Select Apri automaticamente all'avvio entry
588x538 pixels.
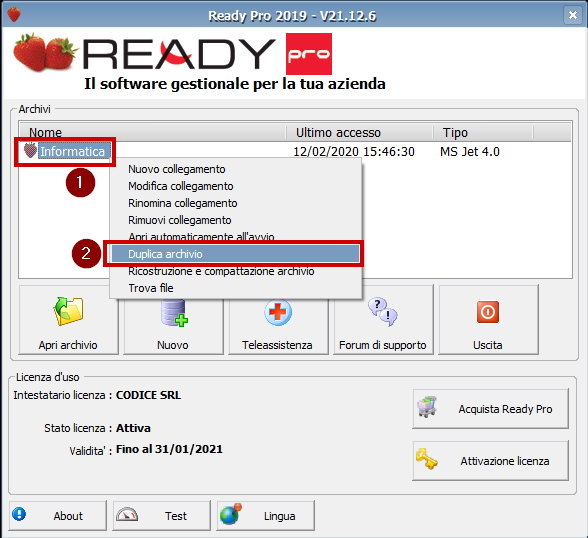pyautogui.click(x=201, y=237)
